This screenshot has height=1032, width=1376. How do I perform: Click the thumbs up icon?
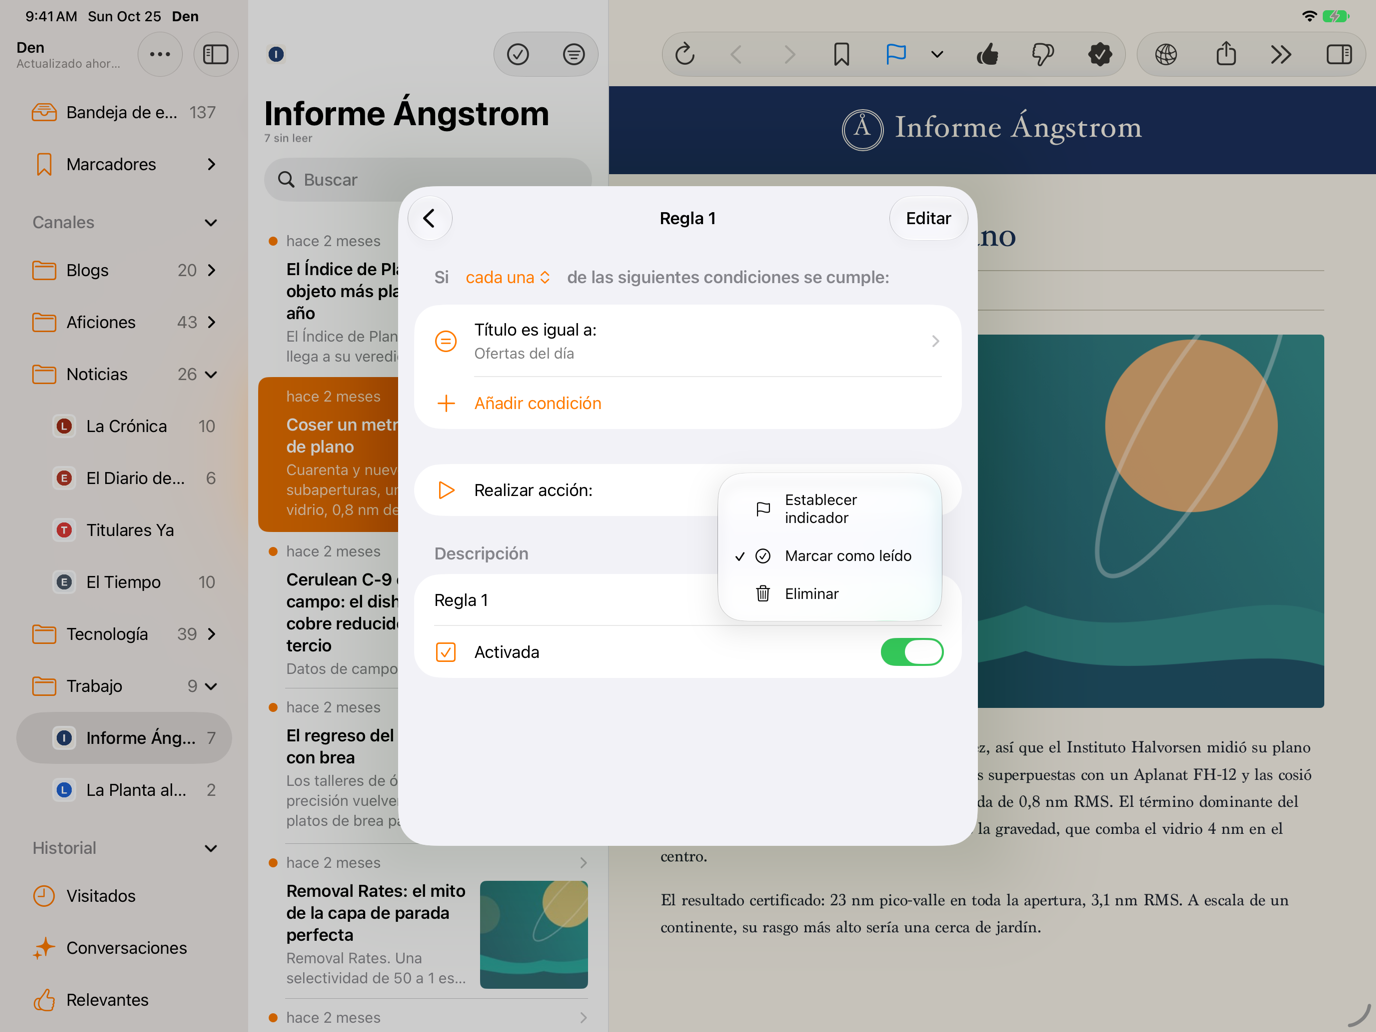coord(988,54)
